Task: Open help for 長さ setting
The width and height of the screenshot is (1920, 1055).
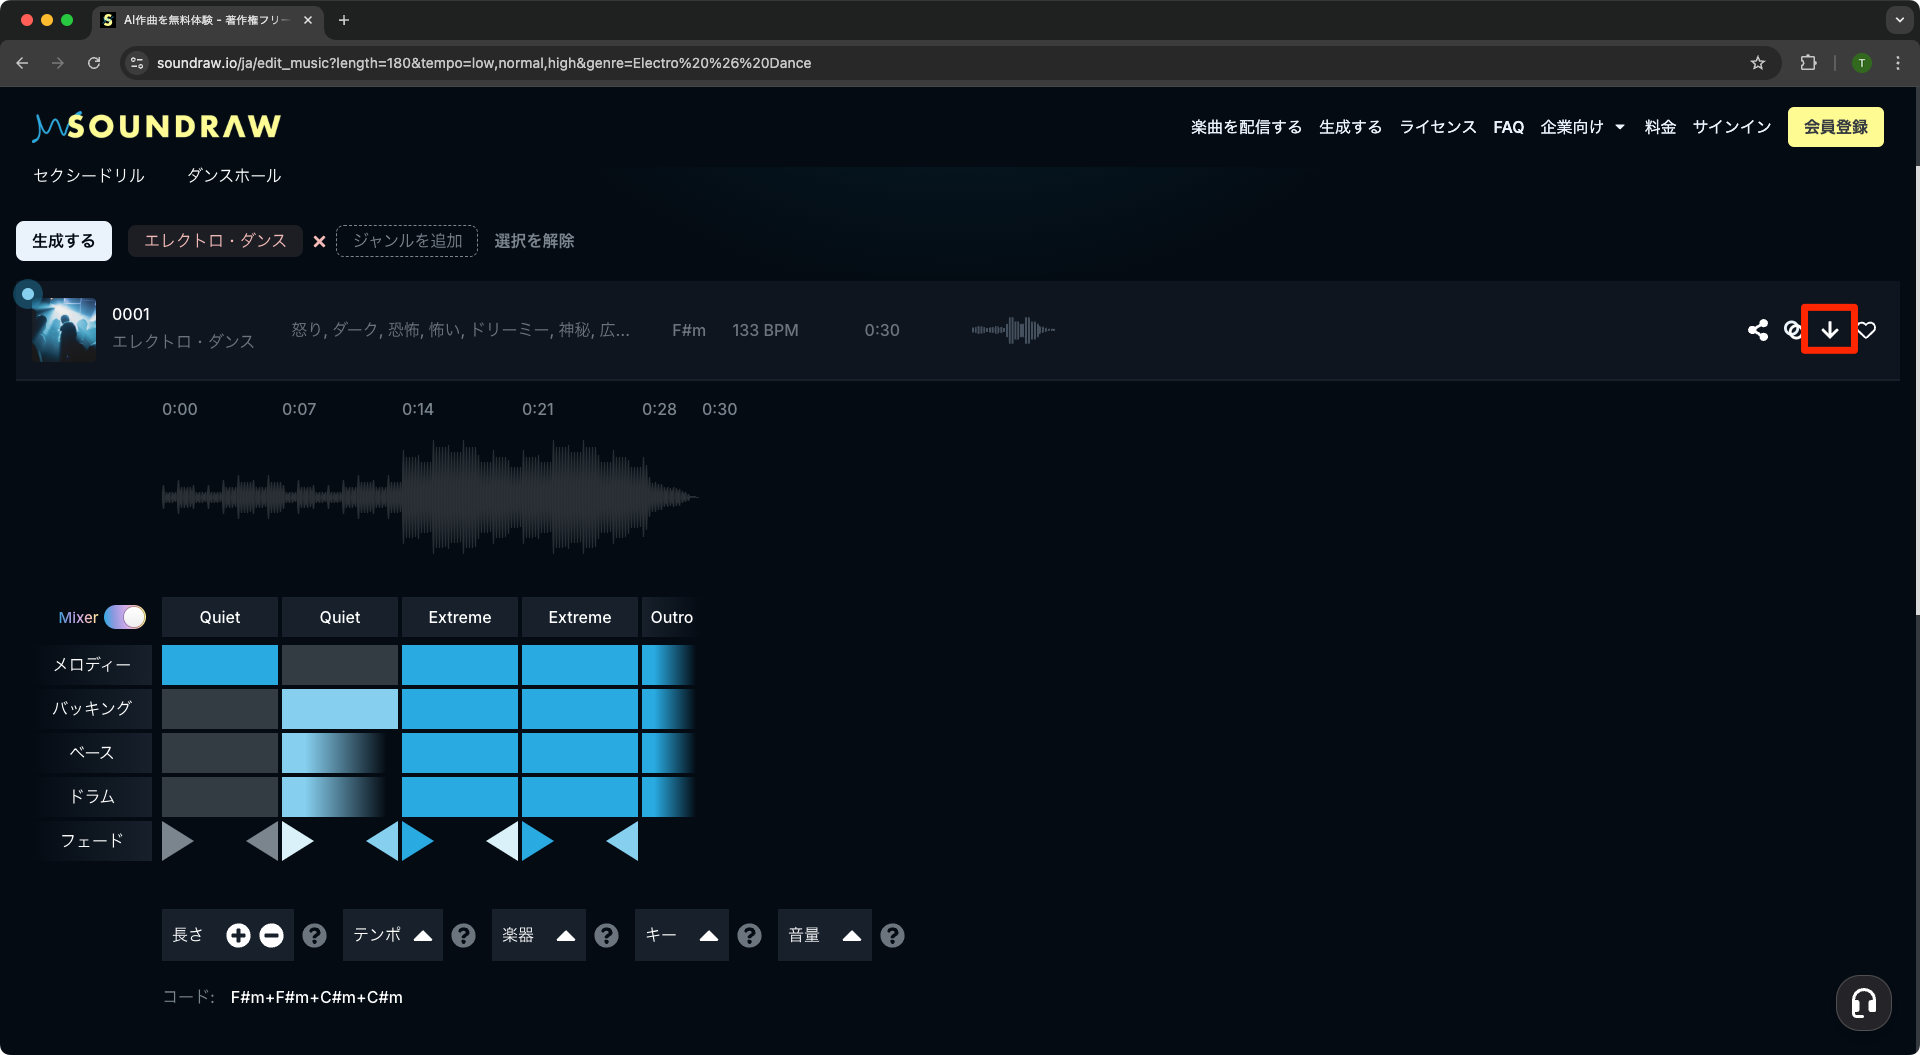Action: pyautogui.click(x=314, y=935)
